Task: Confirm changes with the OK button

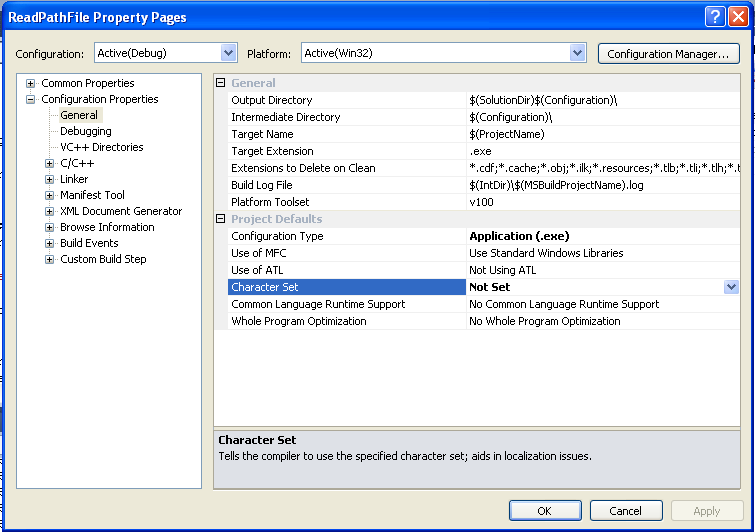Action: pos(545,510)
